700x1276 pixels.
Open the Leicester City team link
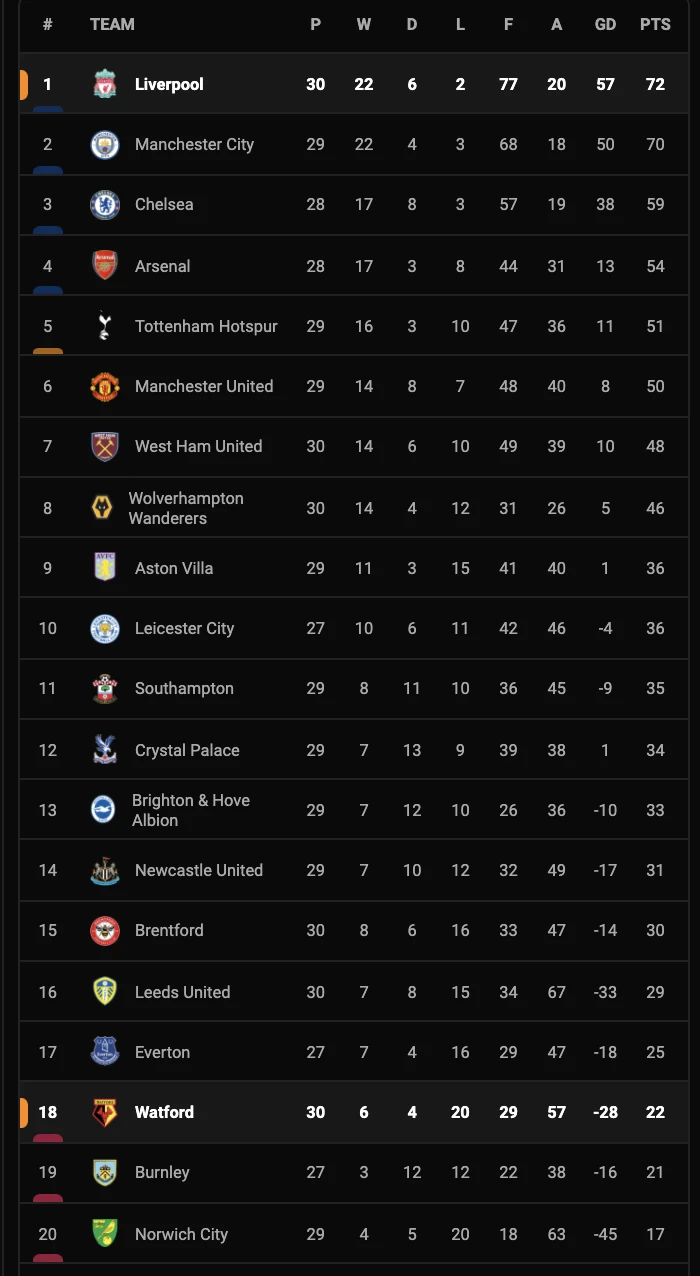(184, 628)
